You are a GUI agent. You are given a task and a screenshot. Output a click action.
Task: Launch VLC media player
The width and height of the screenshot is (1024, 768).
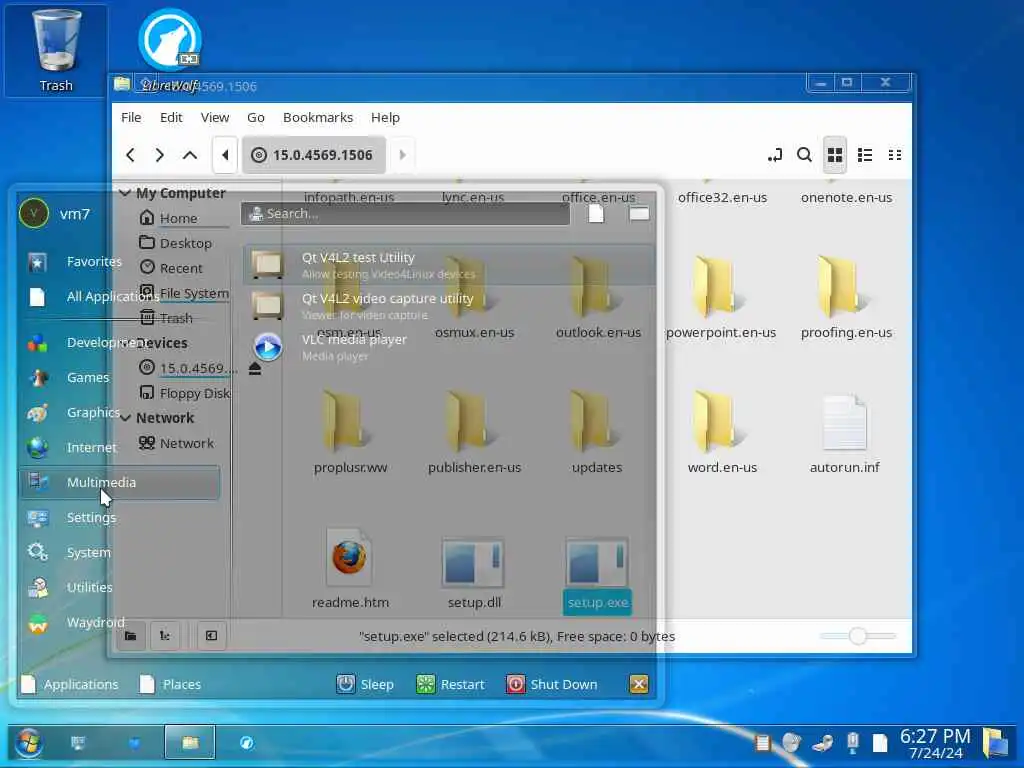tap(449, 347)
